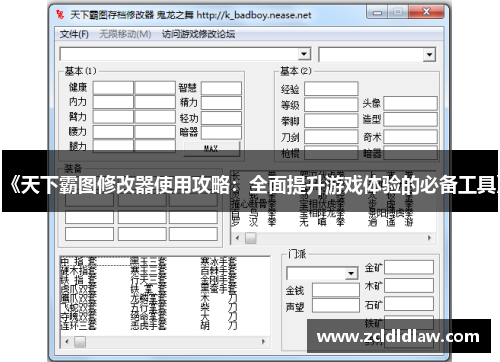Click the bottom-right 装备 slot field

pos(193,234)
